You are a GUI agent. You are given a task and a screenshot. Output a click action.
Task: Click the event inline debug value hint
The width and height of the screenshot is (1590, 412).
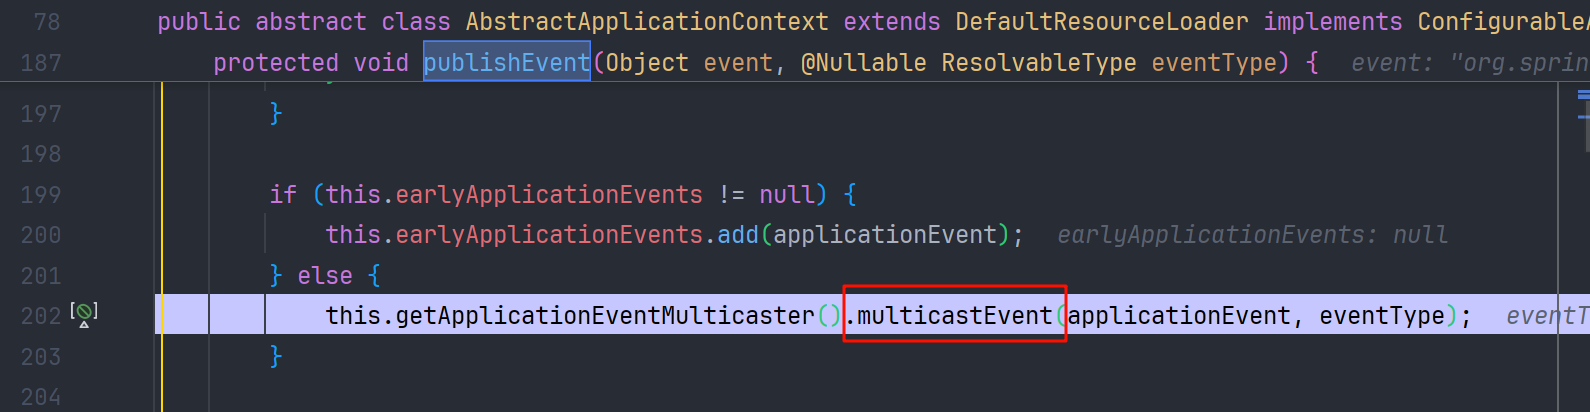point(1469,63)
